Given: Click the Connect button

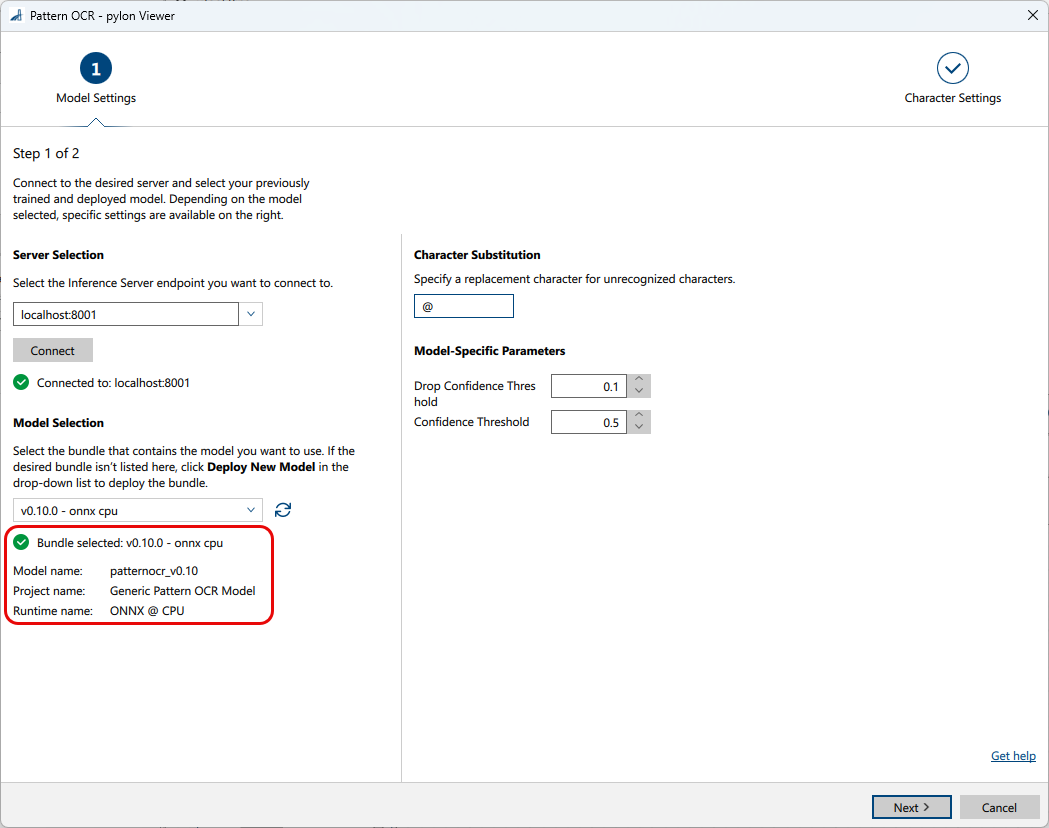Looking at the screenshot, I should pyautogui.click(x=53, y=350).
